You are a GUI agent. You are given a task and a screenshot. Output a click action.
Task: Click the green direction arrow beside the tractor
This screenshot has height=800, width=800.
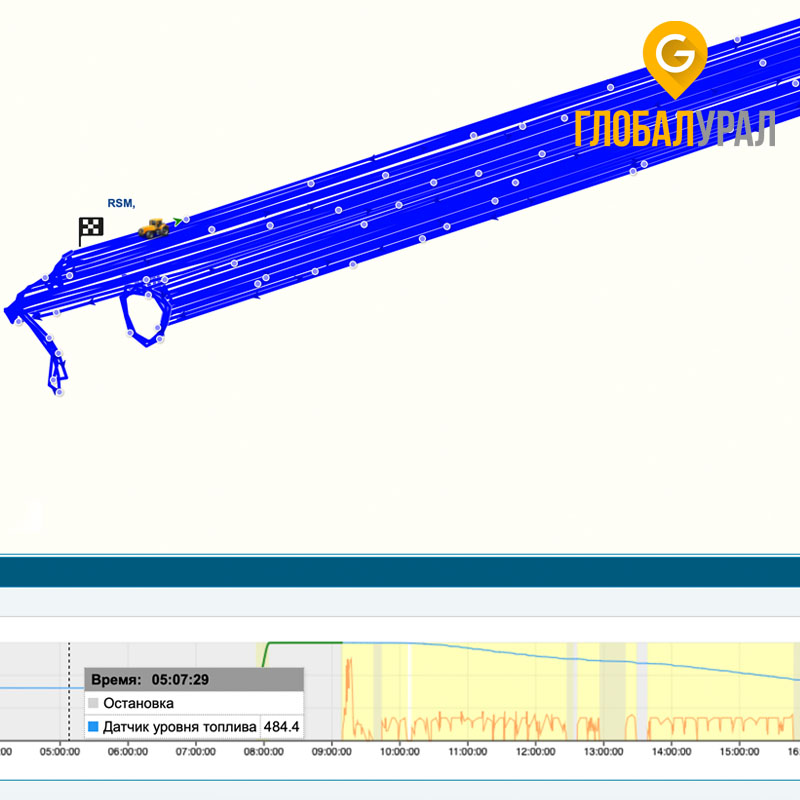[x=177, y=221]
